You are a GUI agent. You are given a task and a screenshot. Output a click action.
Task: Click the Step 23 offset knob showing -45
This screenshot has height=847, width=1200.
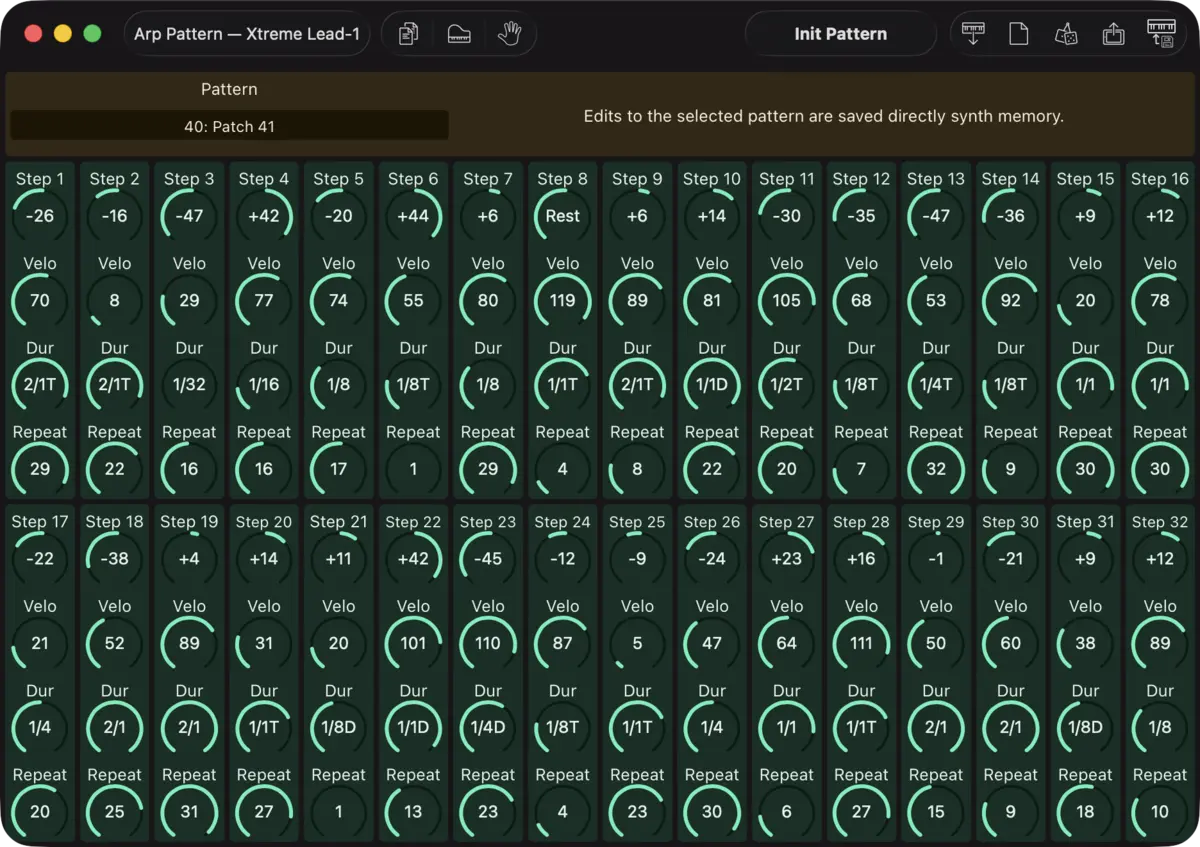488,559
